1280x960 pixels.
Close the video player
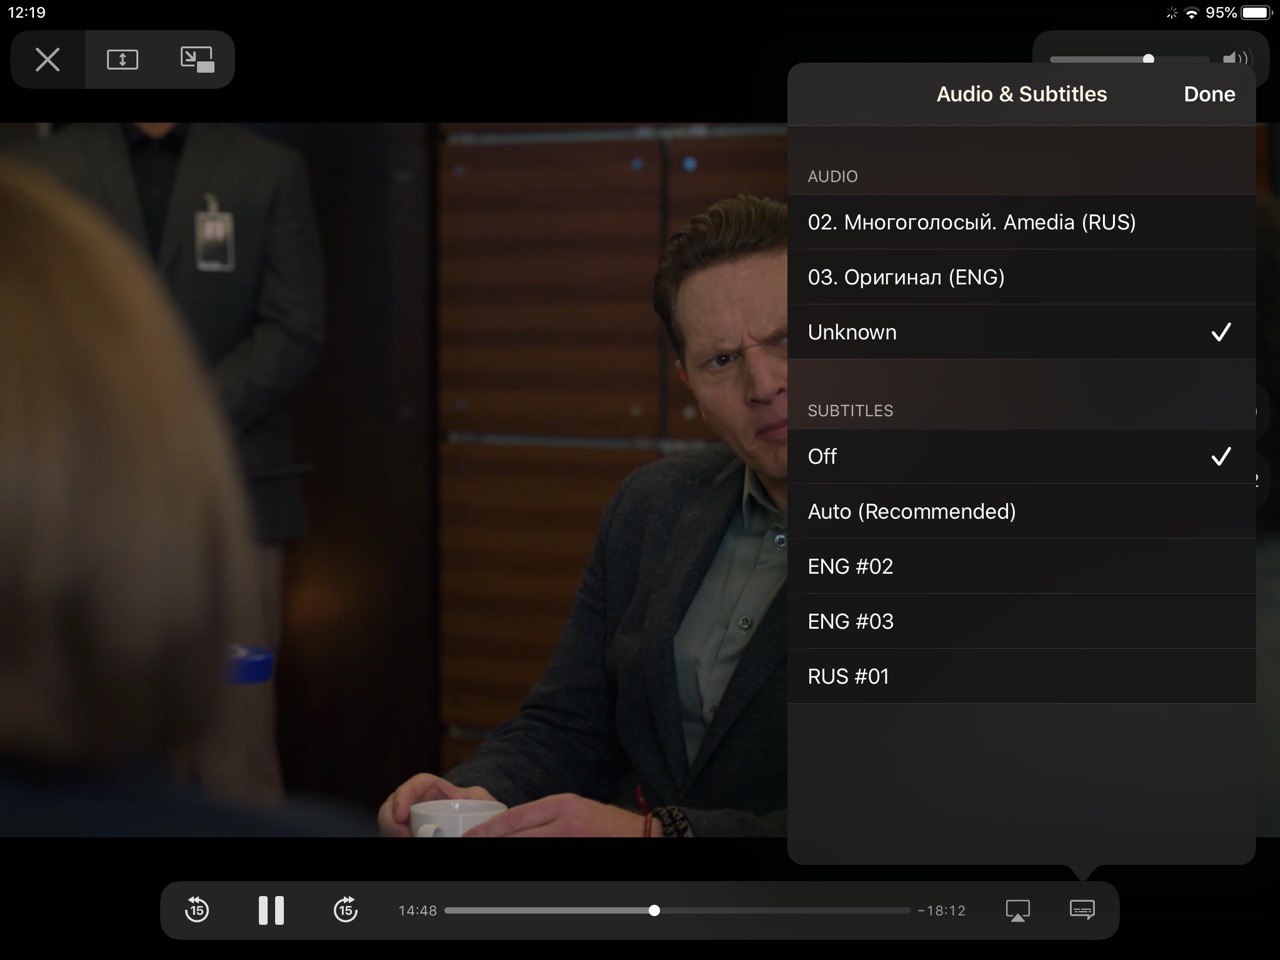48,60
